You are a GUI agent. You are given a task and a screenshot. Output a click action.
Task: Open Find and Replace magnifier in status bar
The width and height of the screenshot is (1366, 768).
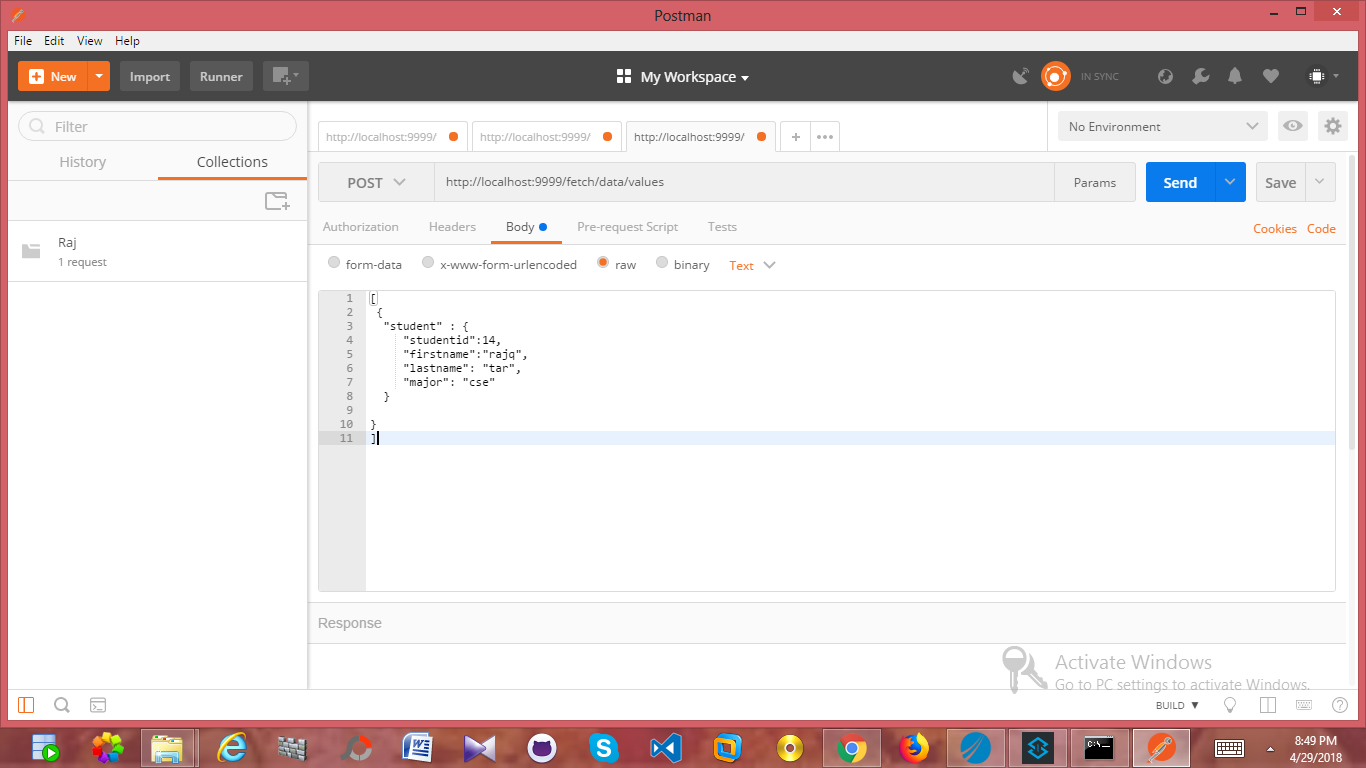coord(62,705)
